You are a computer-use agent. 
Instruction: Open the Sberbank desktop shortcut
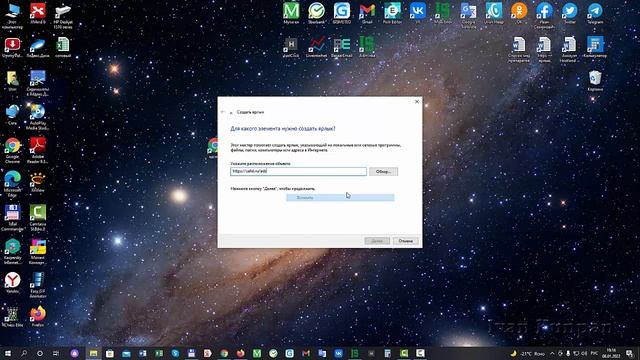tap(316, 13)
